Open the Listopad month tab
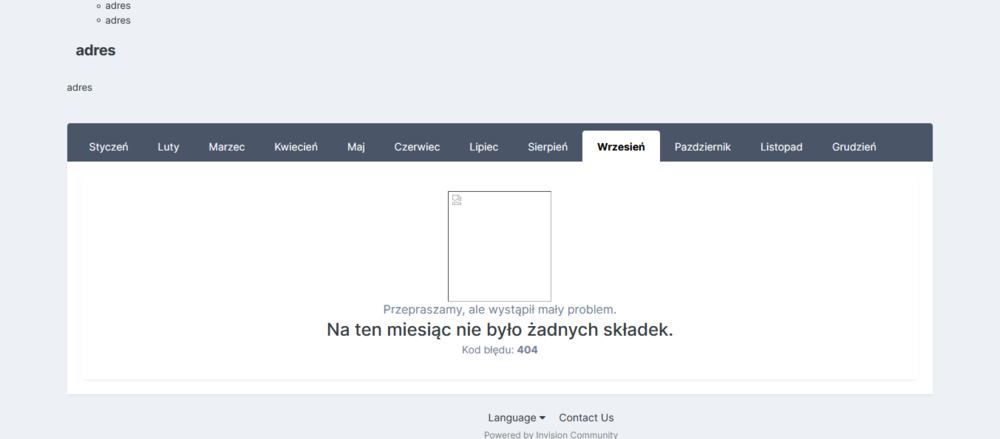The image size is (1000, 439). tap(781, 147)
